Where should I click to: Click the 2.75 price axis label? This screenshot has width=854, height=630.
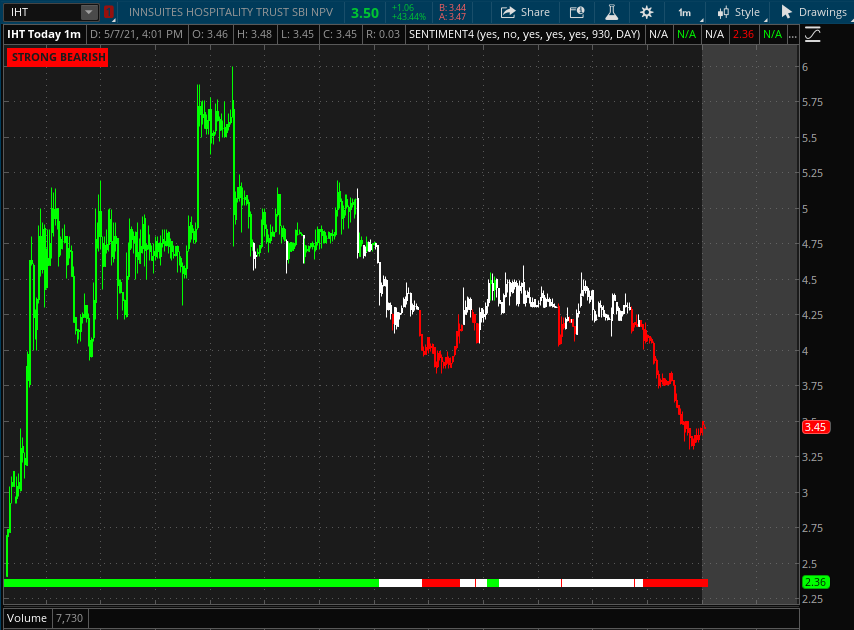(x=812, y=528)
